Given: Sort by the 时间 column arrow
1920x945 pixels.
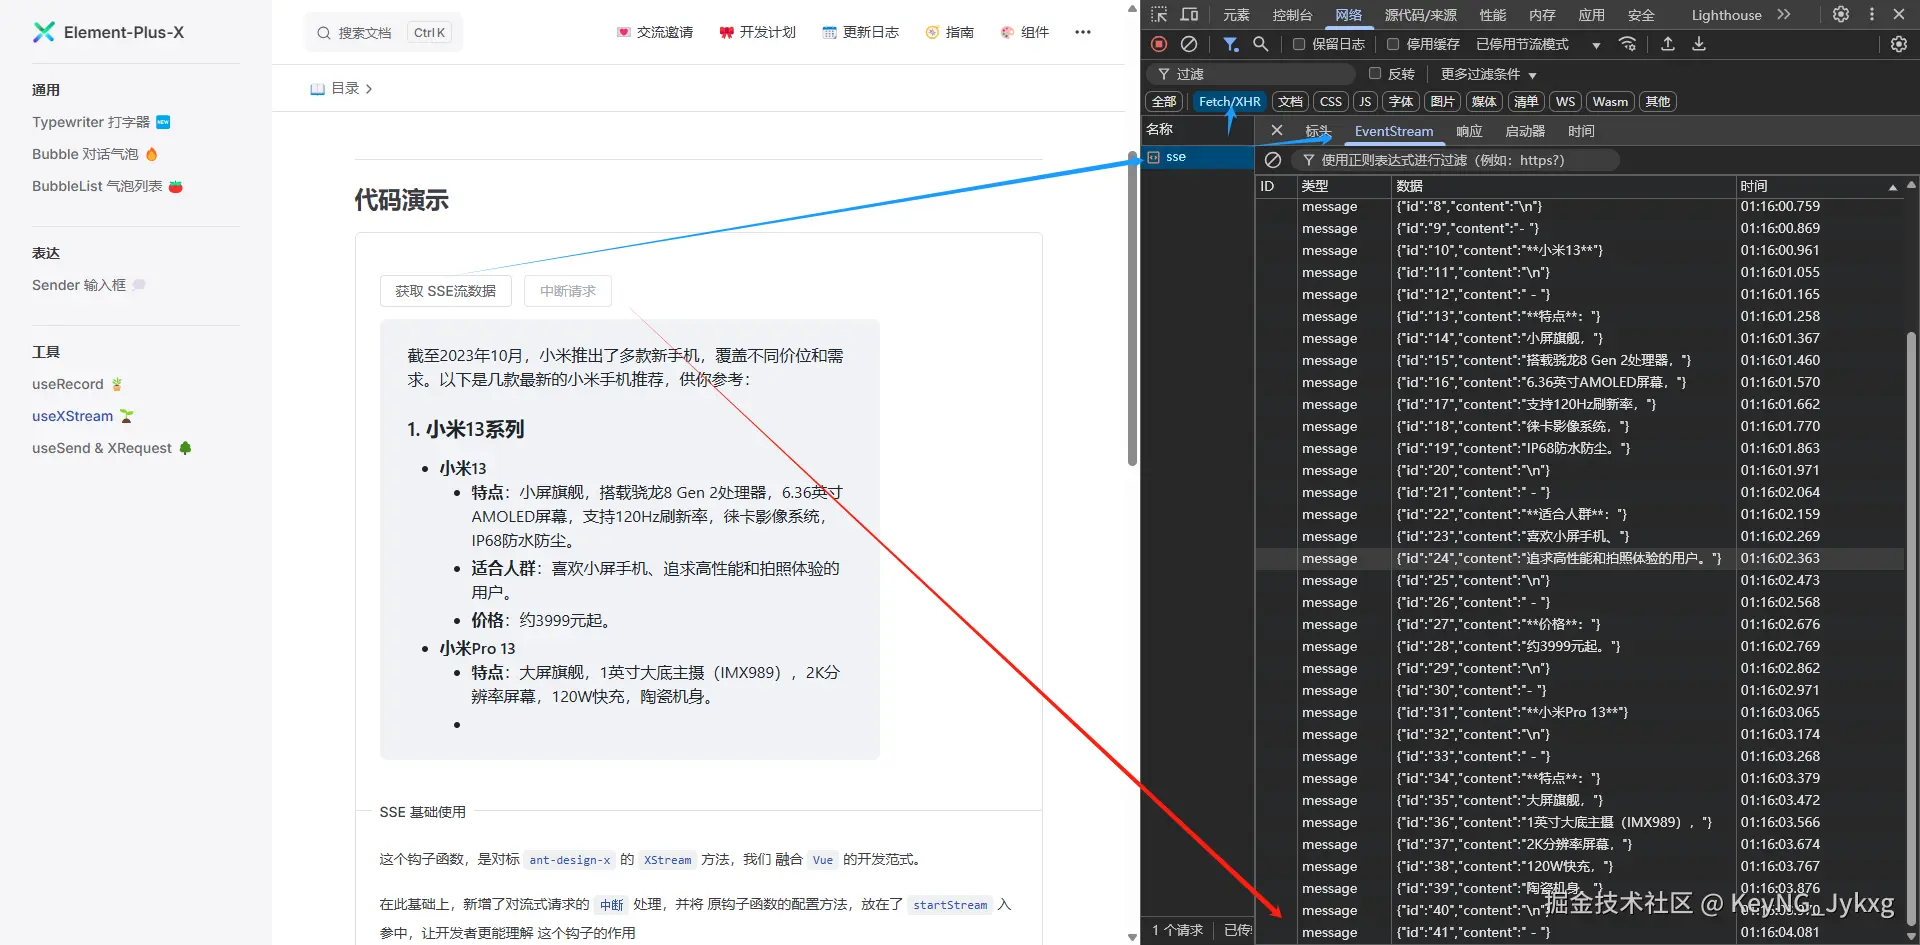Looking at the screenshot, I should (x=1893, y=187).
